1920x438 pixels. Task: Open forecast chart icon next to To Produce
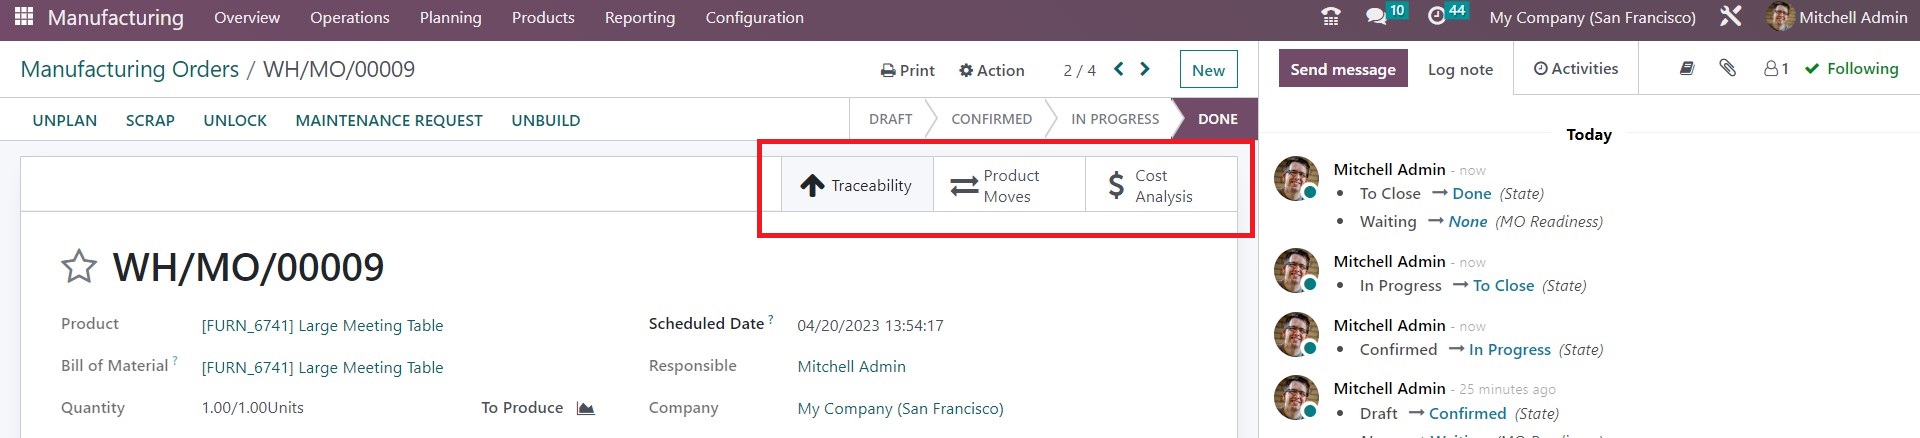586,408
